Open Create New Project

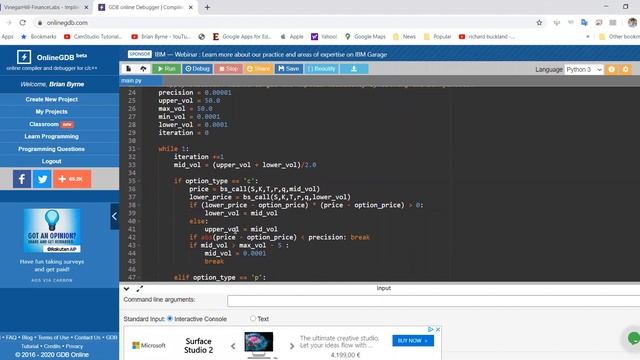51,99
